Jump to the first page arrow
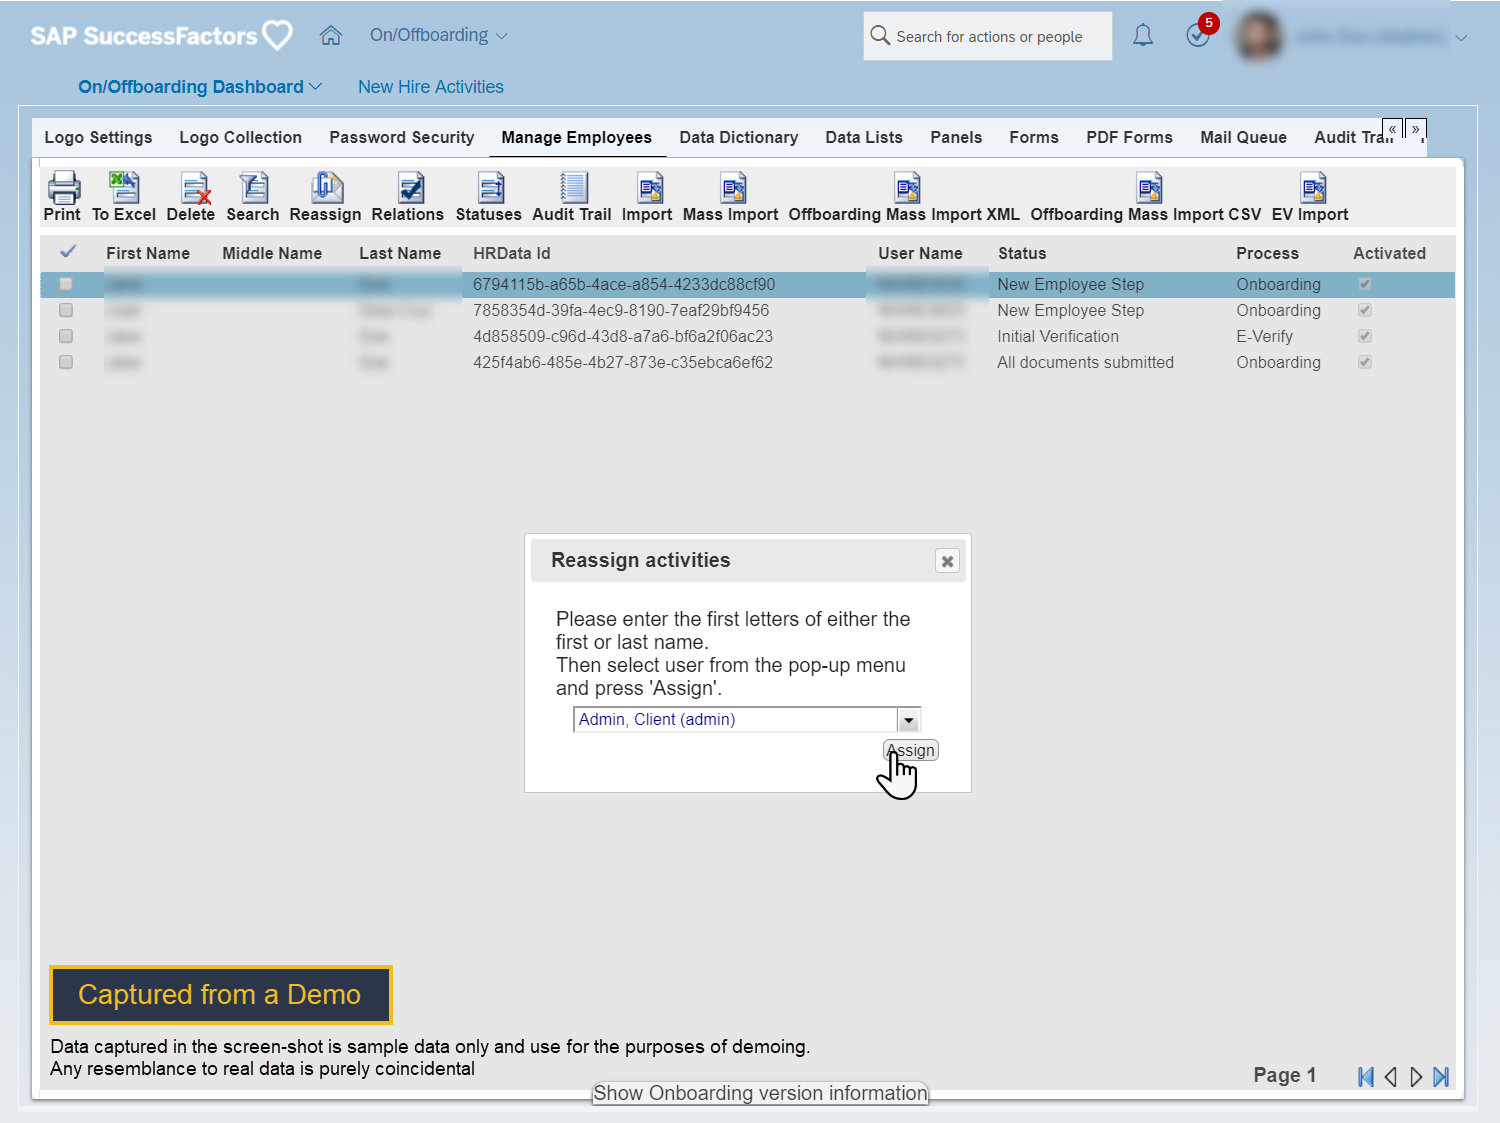 point(1365,1077)
